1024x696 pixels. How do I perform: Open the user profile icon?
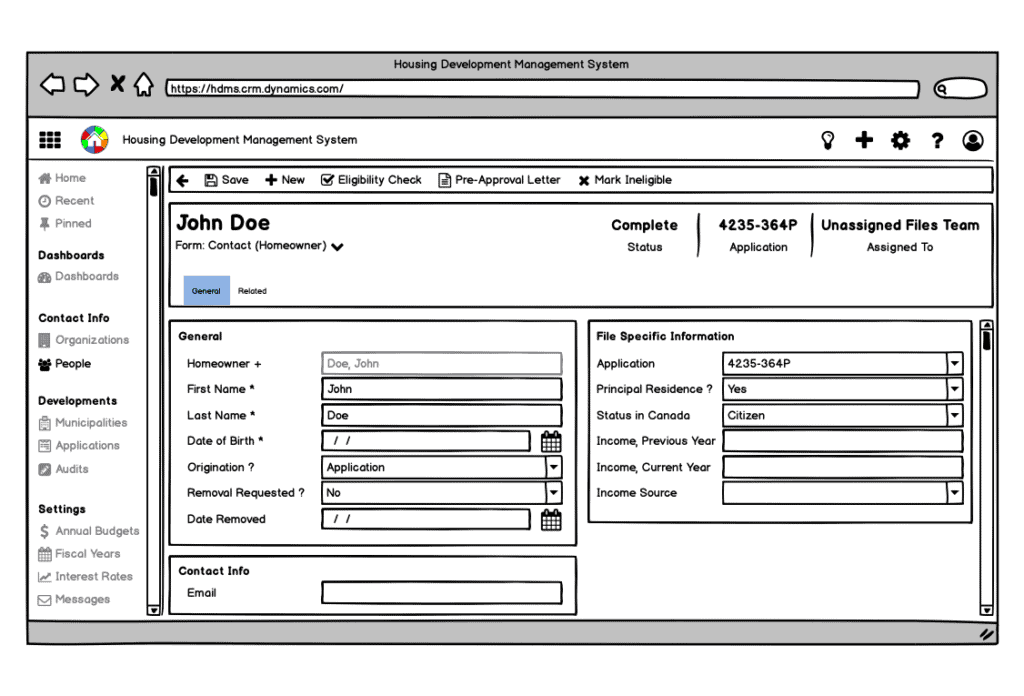(972, 140)
